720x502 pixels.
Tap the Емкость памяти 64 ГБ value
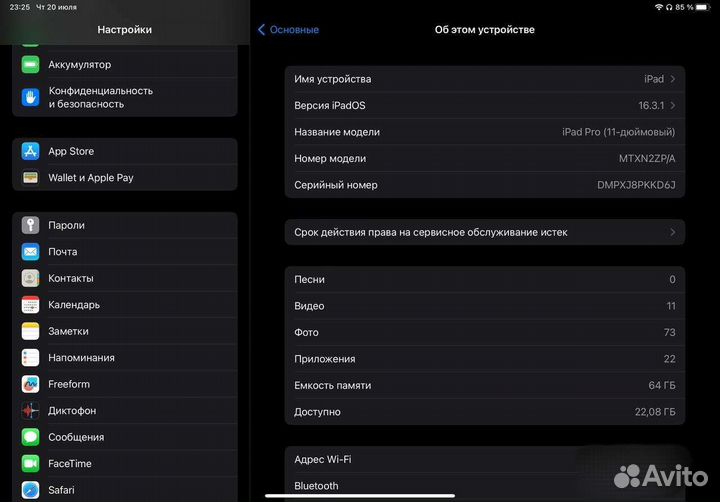662,385
